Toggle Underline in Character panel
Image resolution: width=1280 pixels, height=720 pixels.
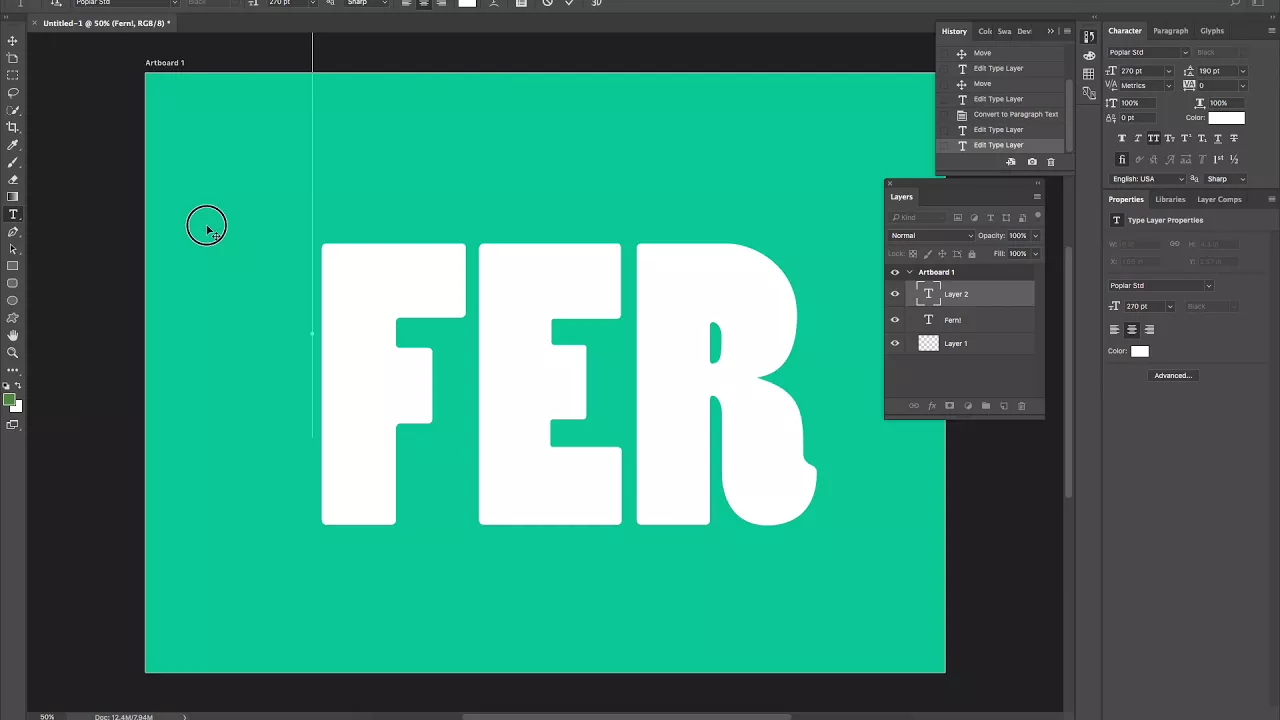[x=1217, y=138]
